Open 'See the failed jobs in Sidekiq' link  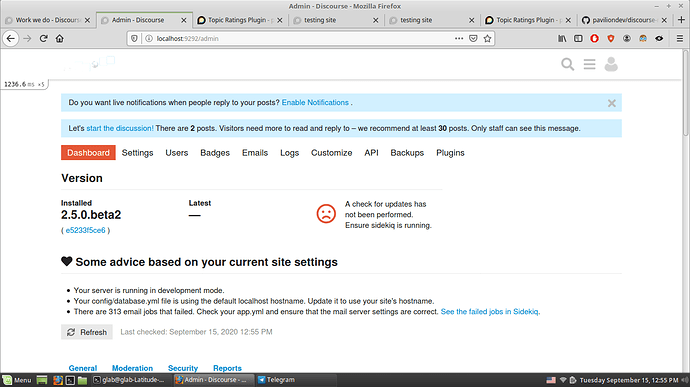(490, 312)
